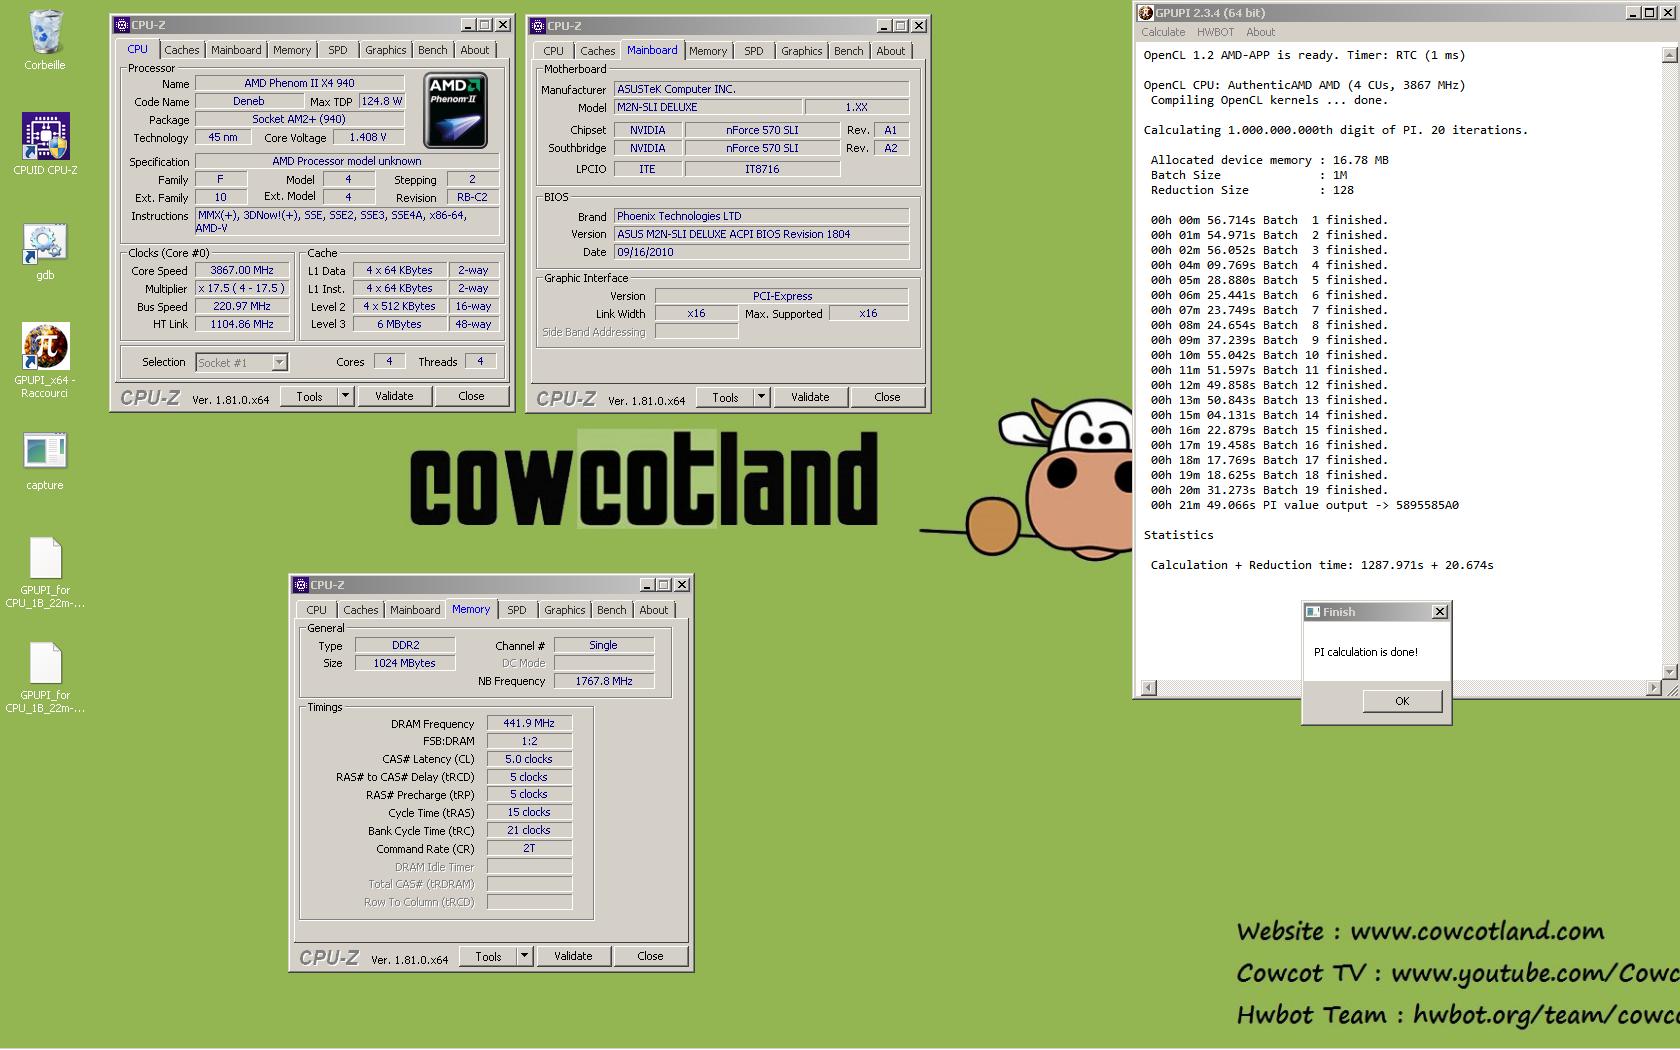Click the GPUPI 2.3.4 title bar icon

click(1146, 13)
